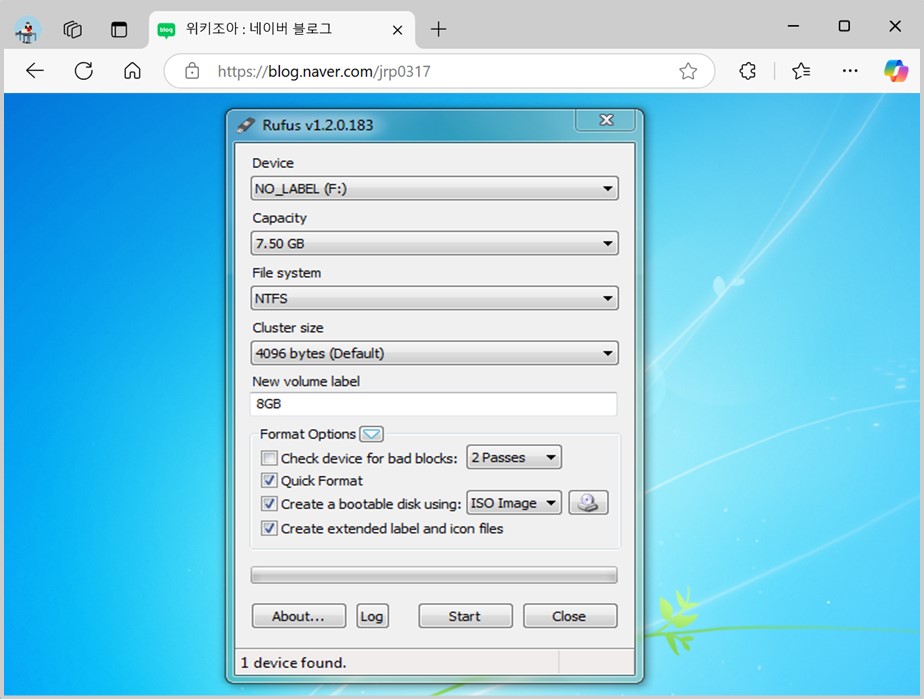Open the About dialog

(x=299, y=616)
